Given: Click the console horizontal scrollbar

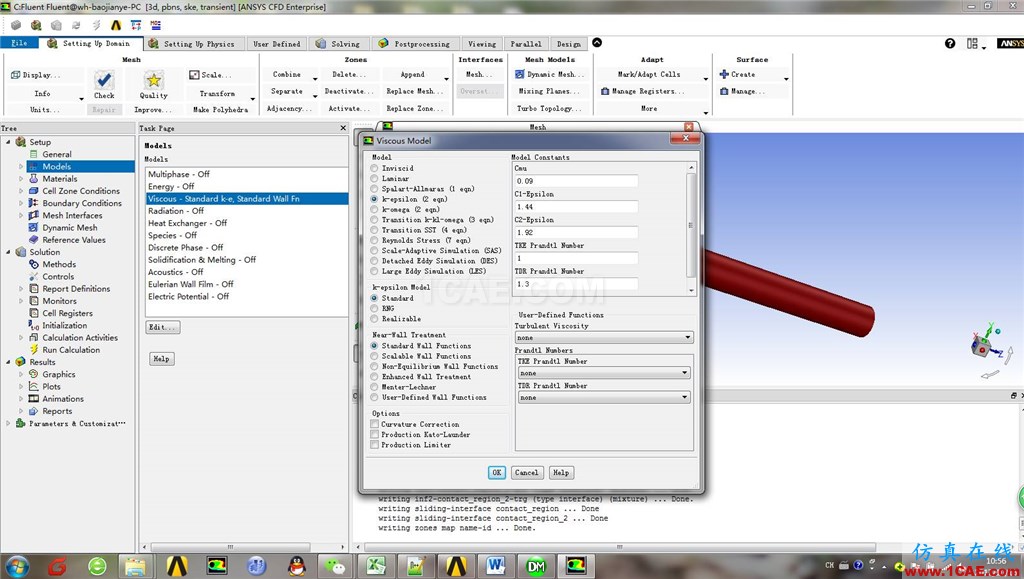Looking at the screenshot, I should [619, 547].
